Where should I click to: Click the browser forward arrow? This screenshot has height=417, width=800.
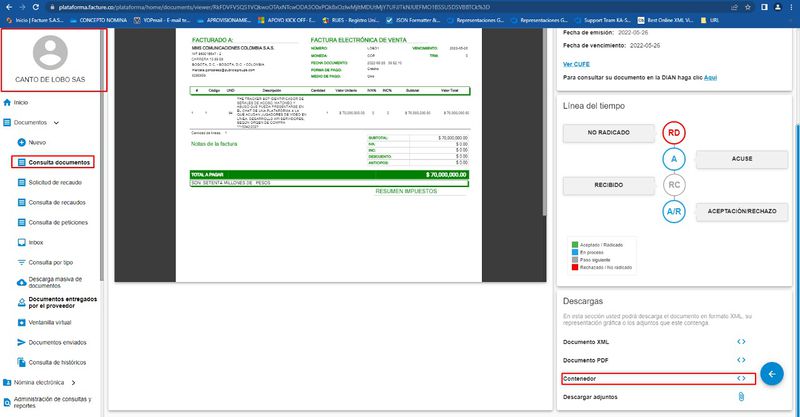tap(22, 7)
